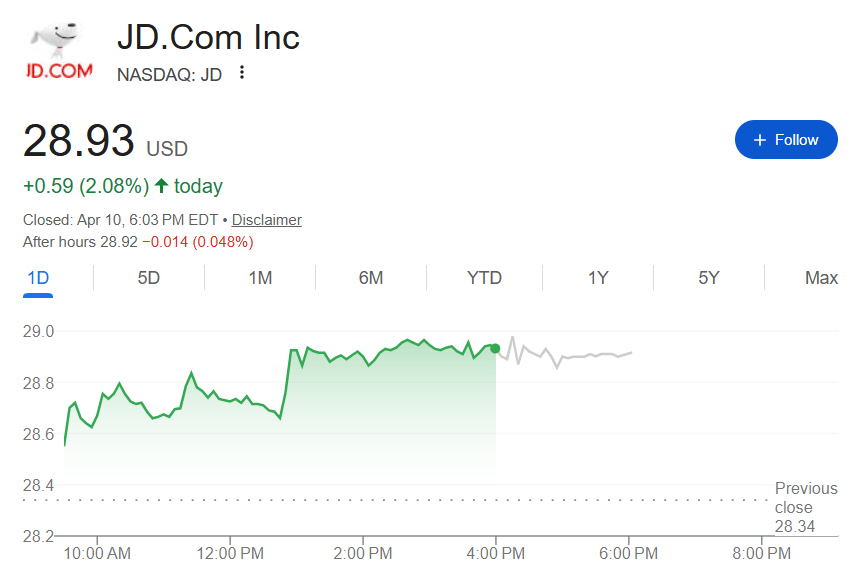Switch to the 5D tab

pyautogui.click(x=149, y=278)
